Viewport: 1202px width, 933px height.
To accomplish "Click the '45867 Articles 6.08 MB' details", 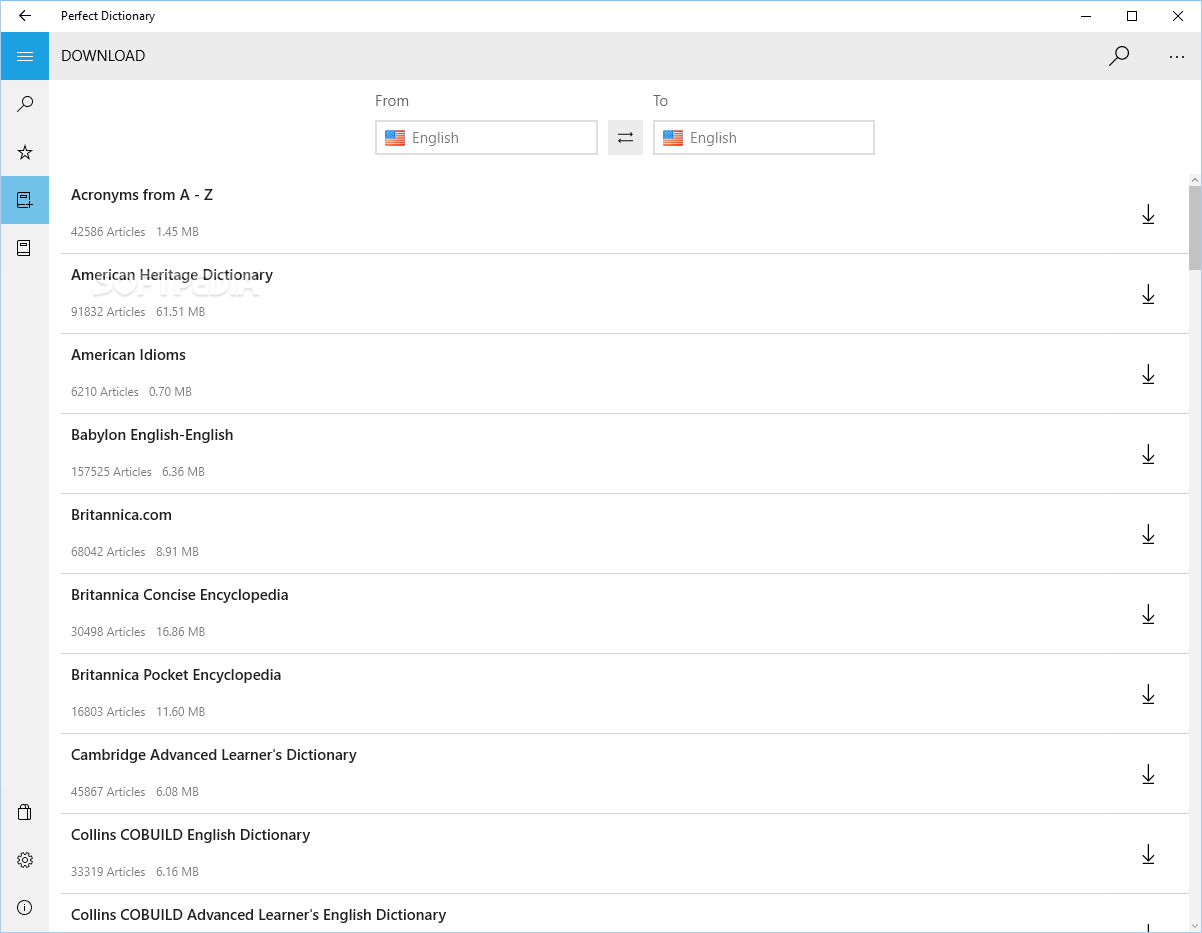I will (135, 792).
